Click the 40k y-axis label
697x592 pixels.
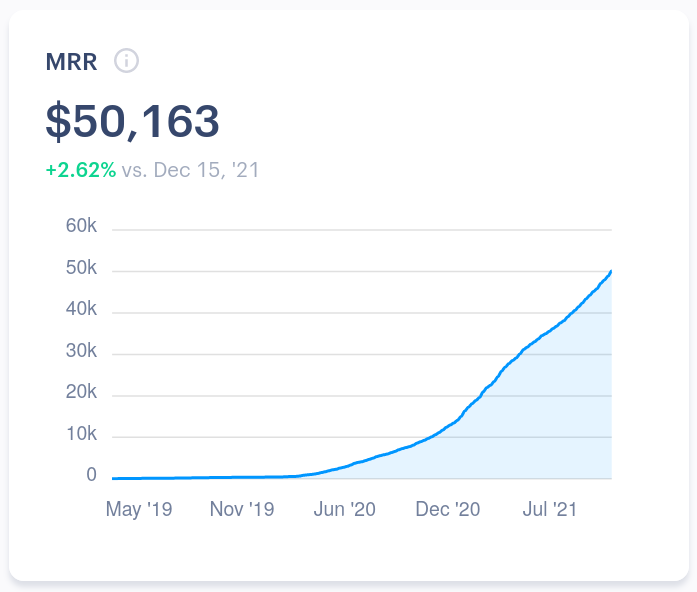(x=81, y=309)
